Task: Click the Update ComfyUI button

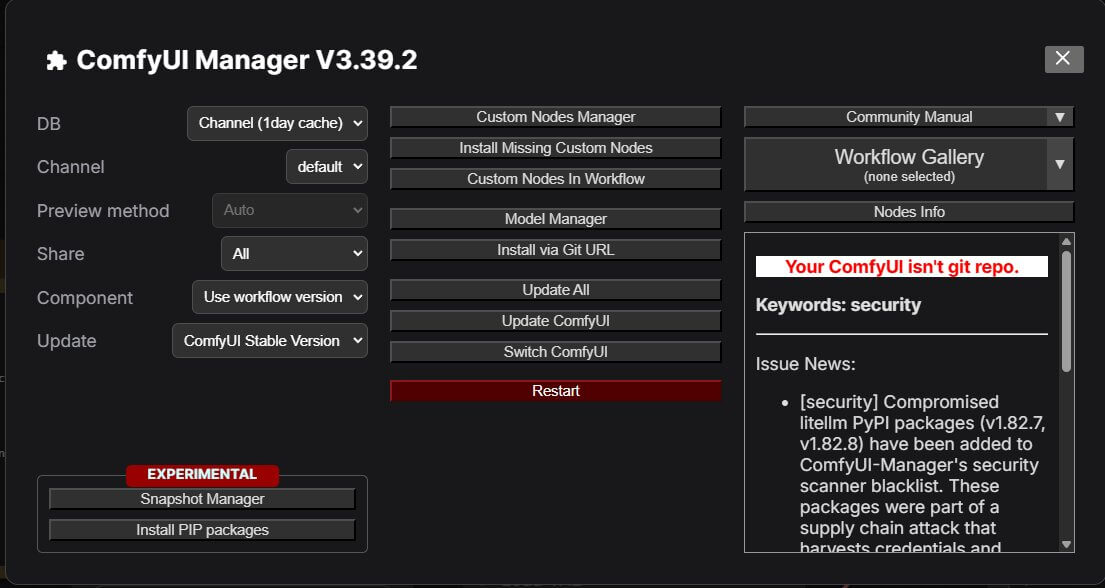Action: tap(555, 321)
